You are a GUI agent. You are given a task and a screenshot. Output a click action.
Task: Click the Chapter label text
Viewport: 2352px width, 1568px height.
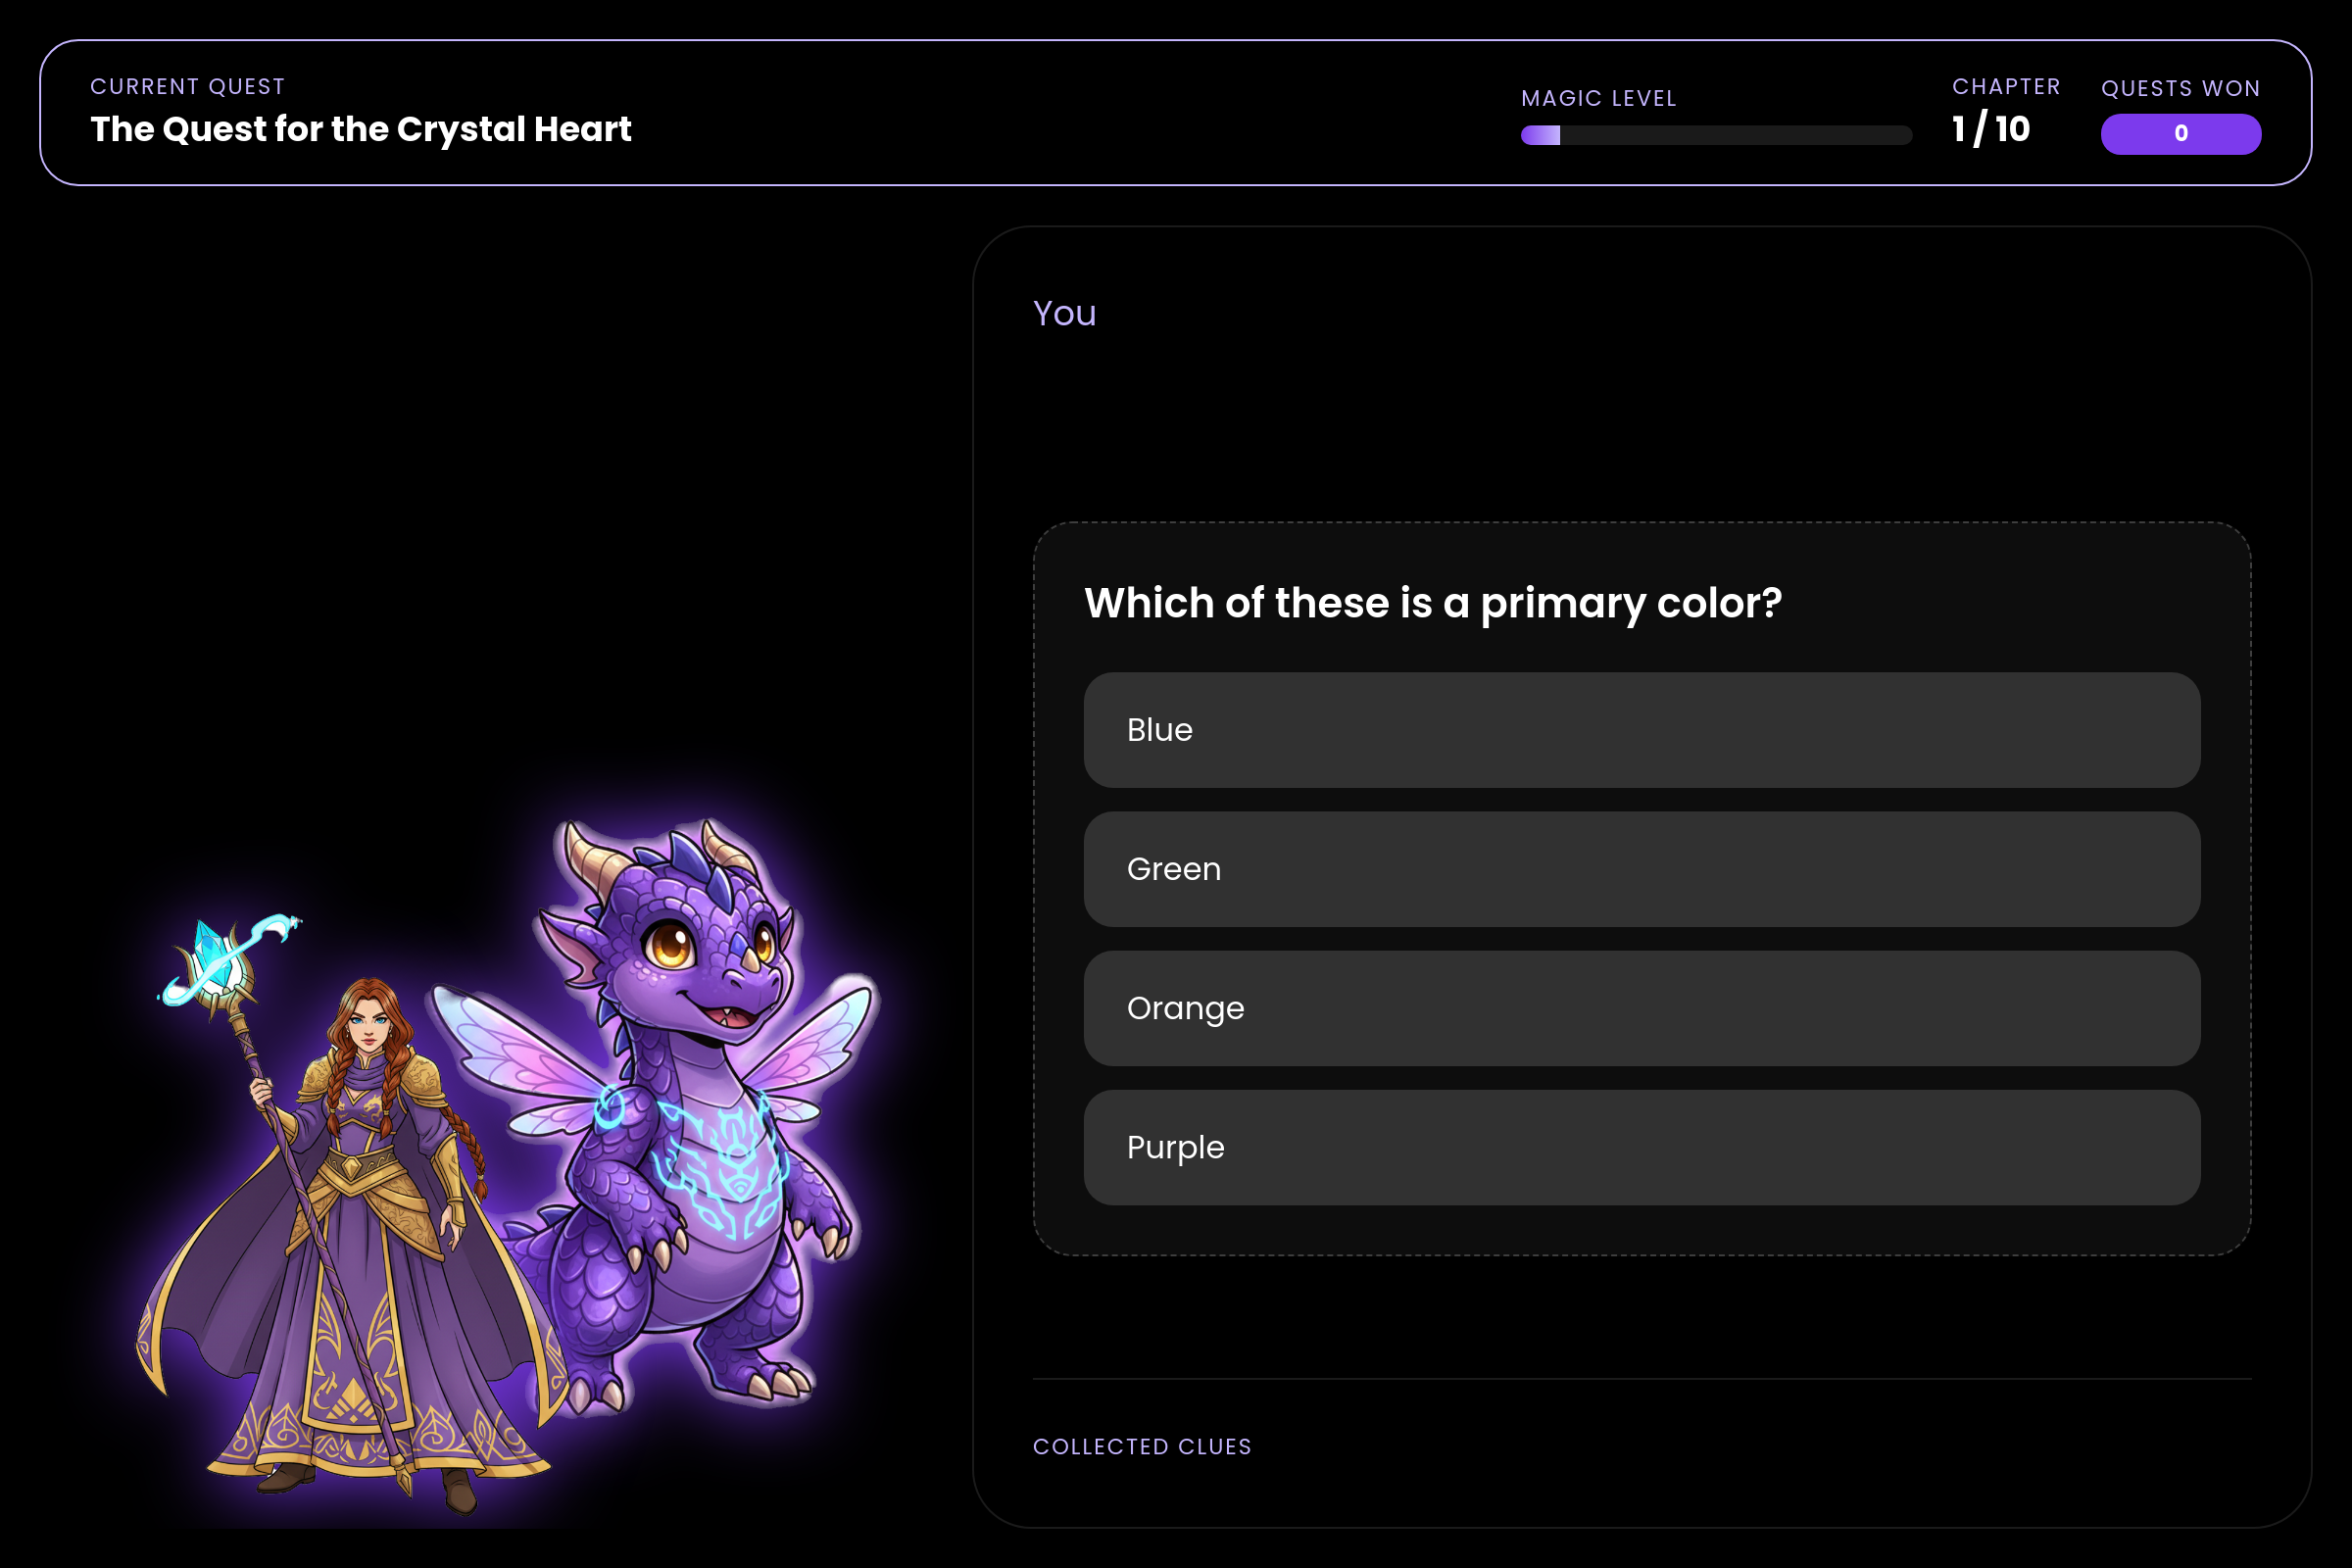pyautogui.click(x=2006, y=87)
